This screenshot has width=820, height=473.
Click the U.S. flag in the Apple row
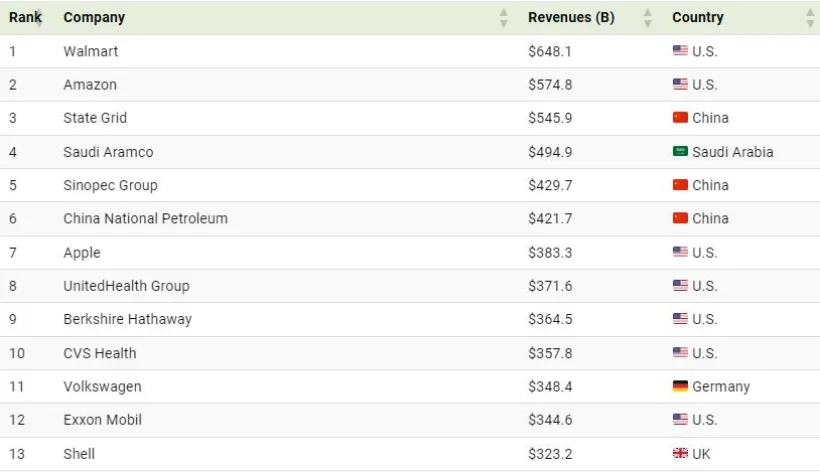(x=680, y=253)
